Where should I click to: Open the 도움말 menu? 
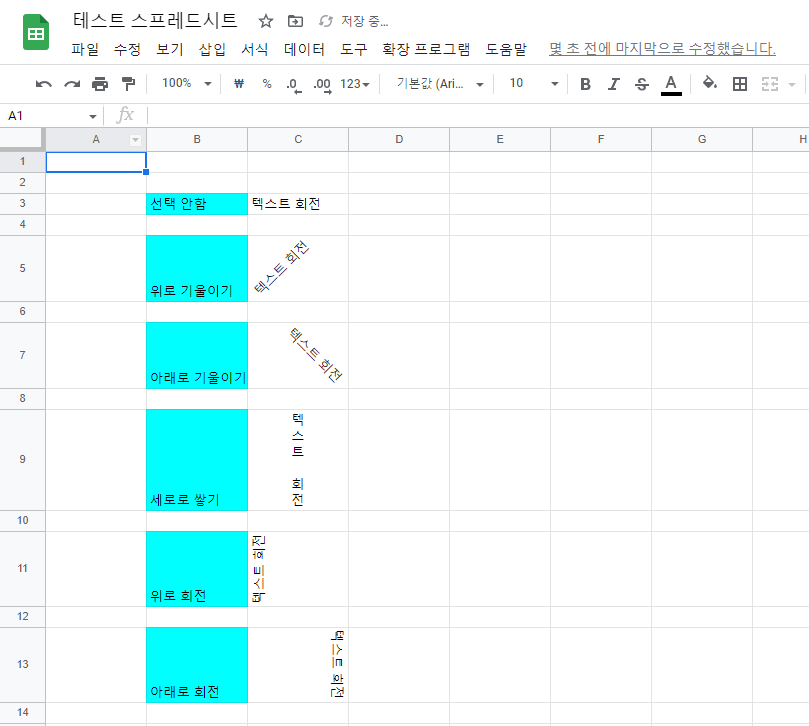(506, 50)
